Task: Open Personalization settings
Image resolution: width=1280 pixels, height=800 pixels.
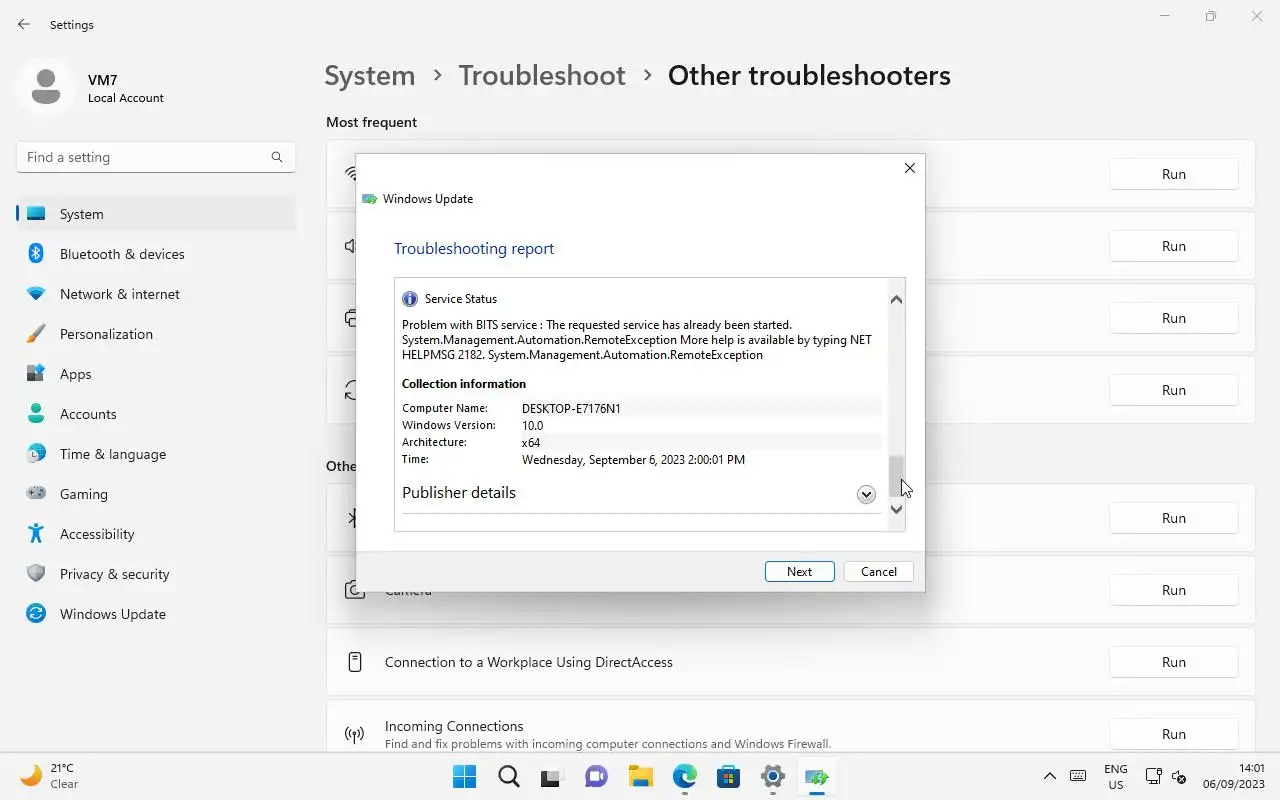Action: point(156,334)
